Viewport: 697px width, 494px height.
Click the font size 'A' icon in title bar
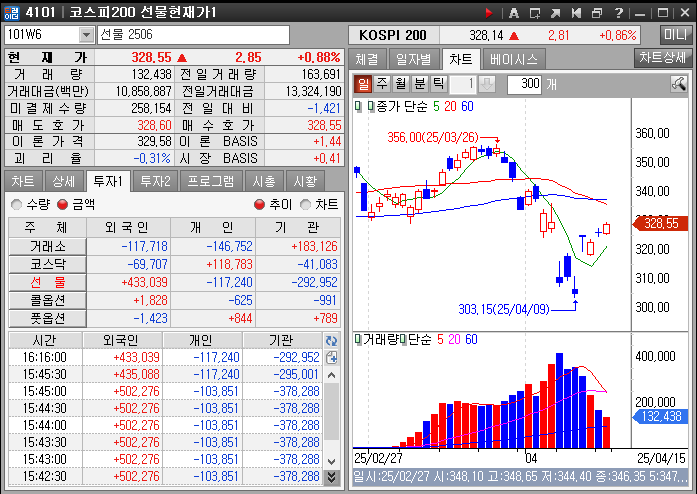[513, 12]
